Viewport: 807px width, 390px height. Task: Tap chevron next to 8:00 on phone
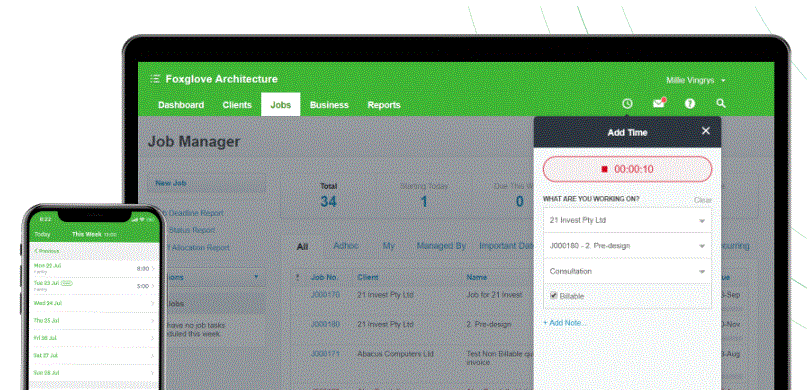(x=153, y=269)
